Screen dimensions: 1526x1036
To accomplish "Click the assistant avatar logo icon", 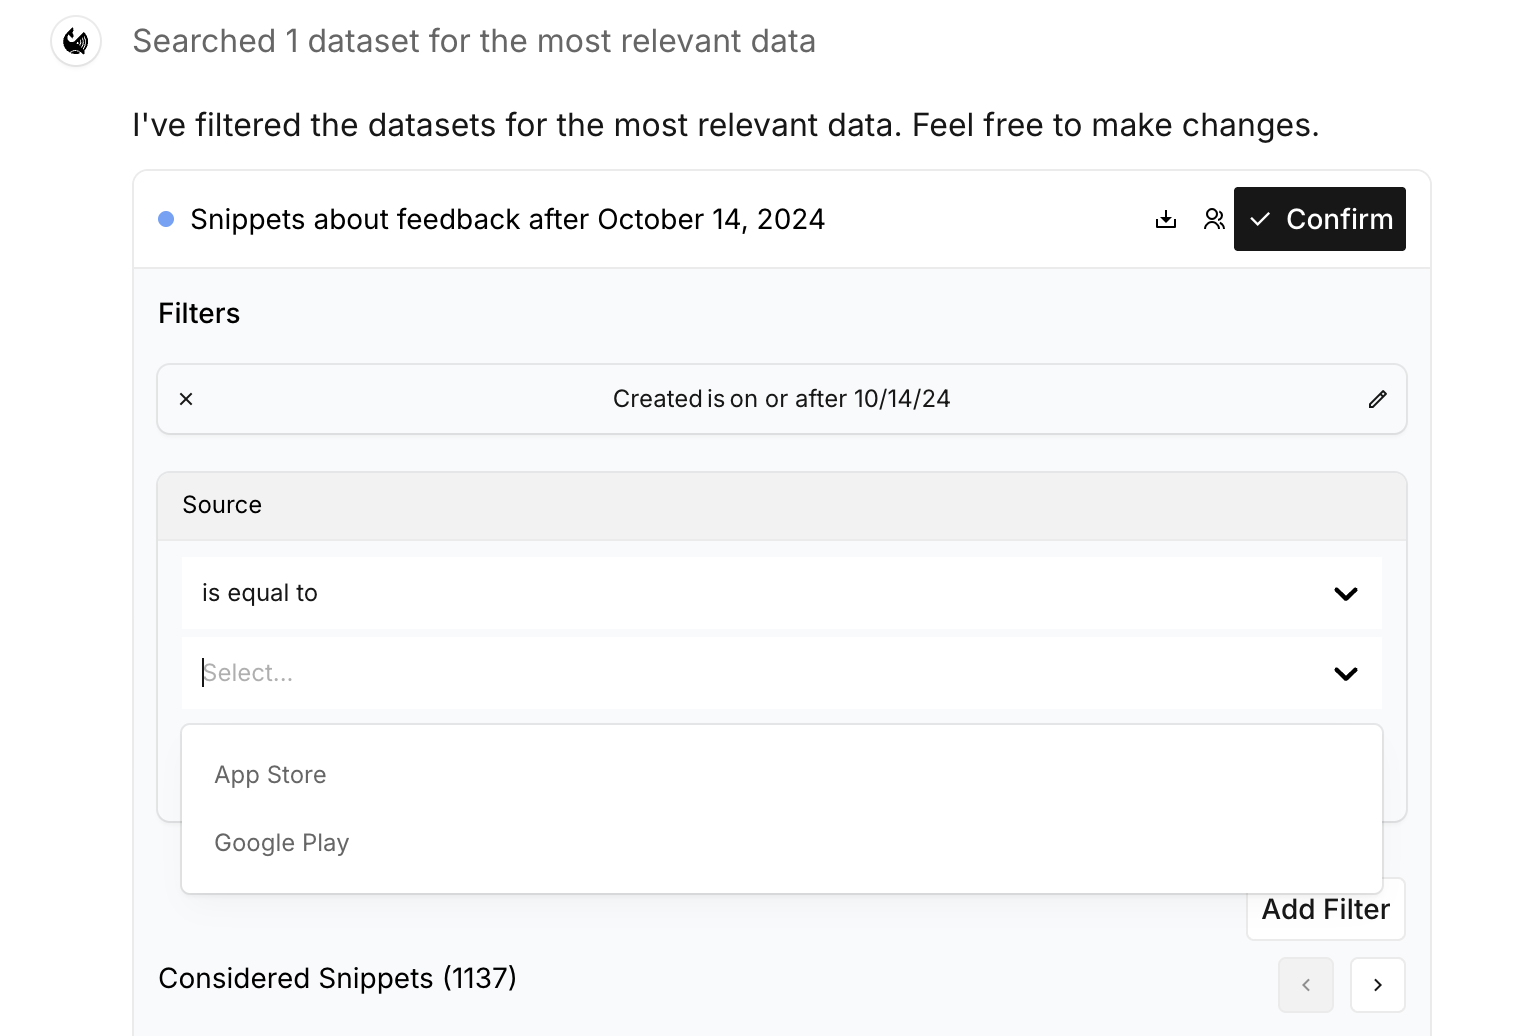I will point(76,42).
